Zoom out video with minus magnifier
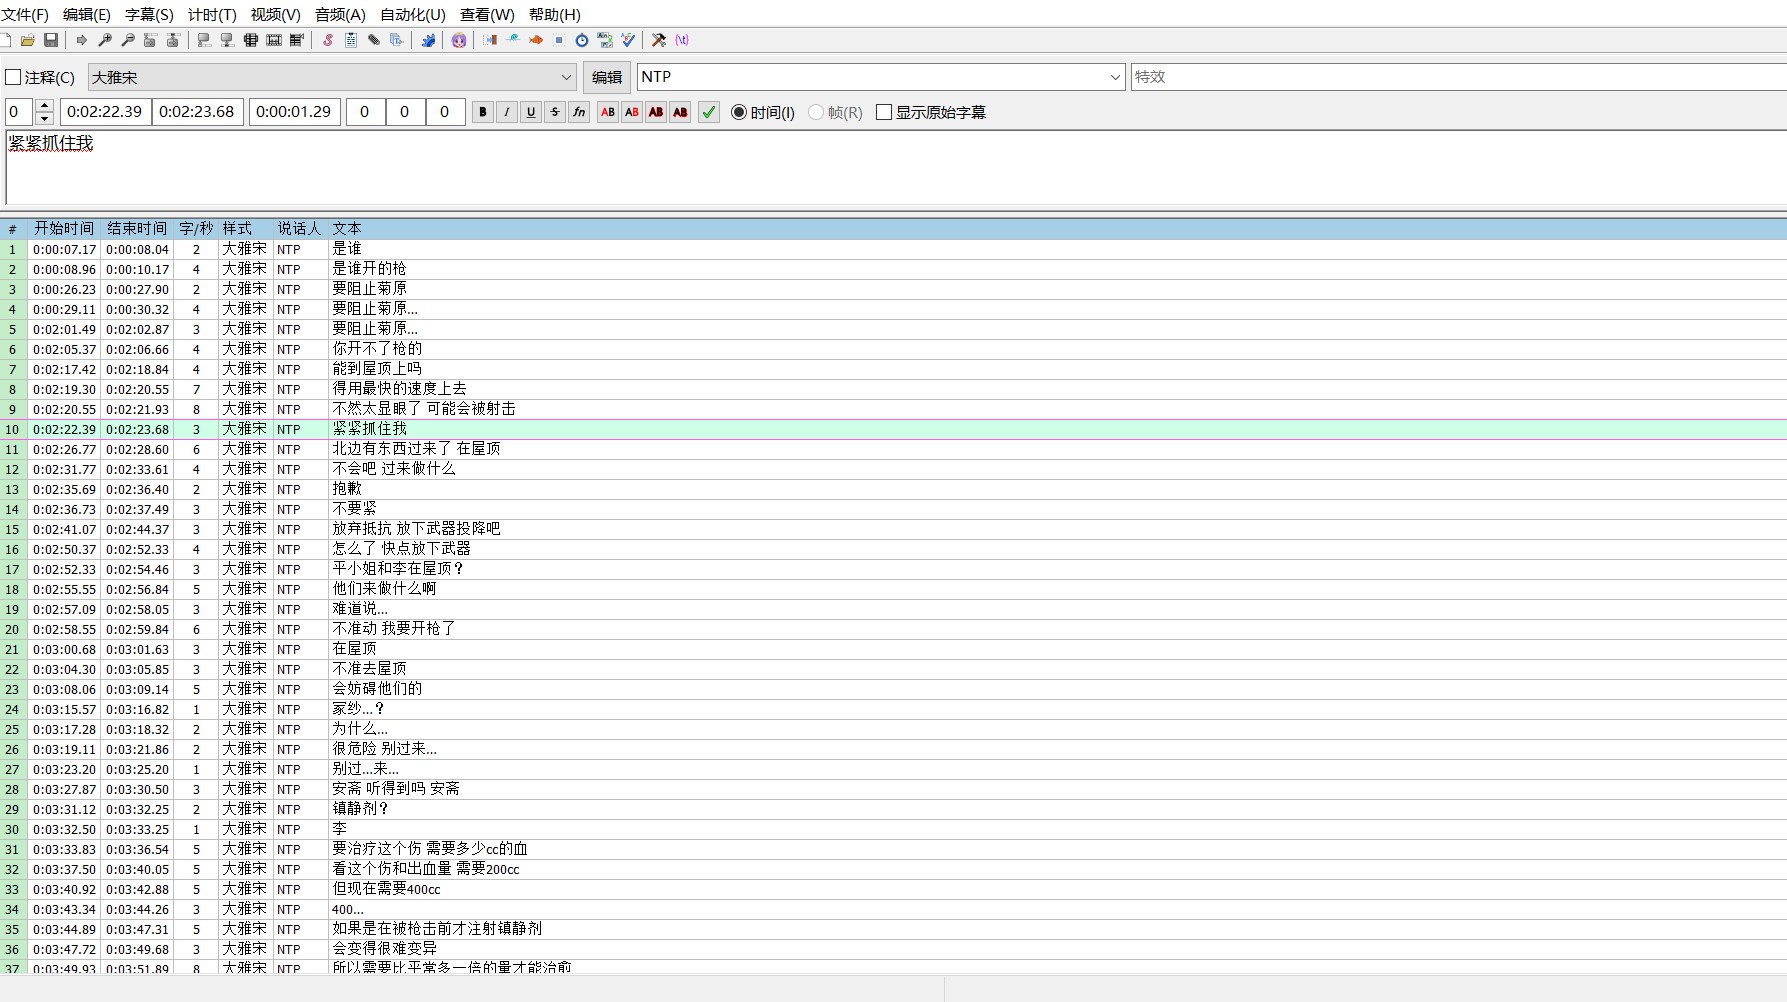The image size is (1787, 1002). tap(128, 40)
